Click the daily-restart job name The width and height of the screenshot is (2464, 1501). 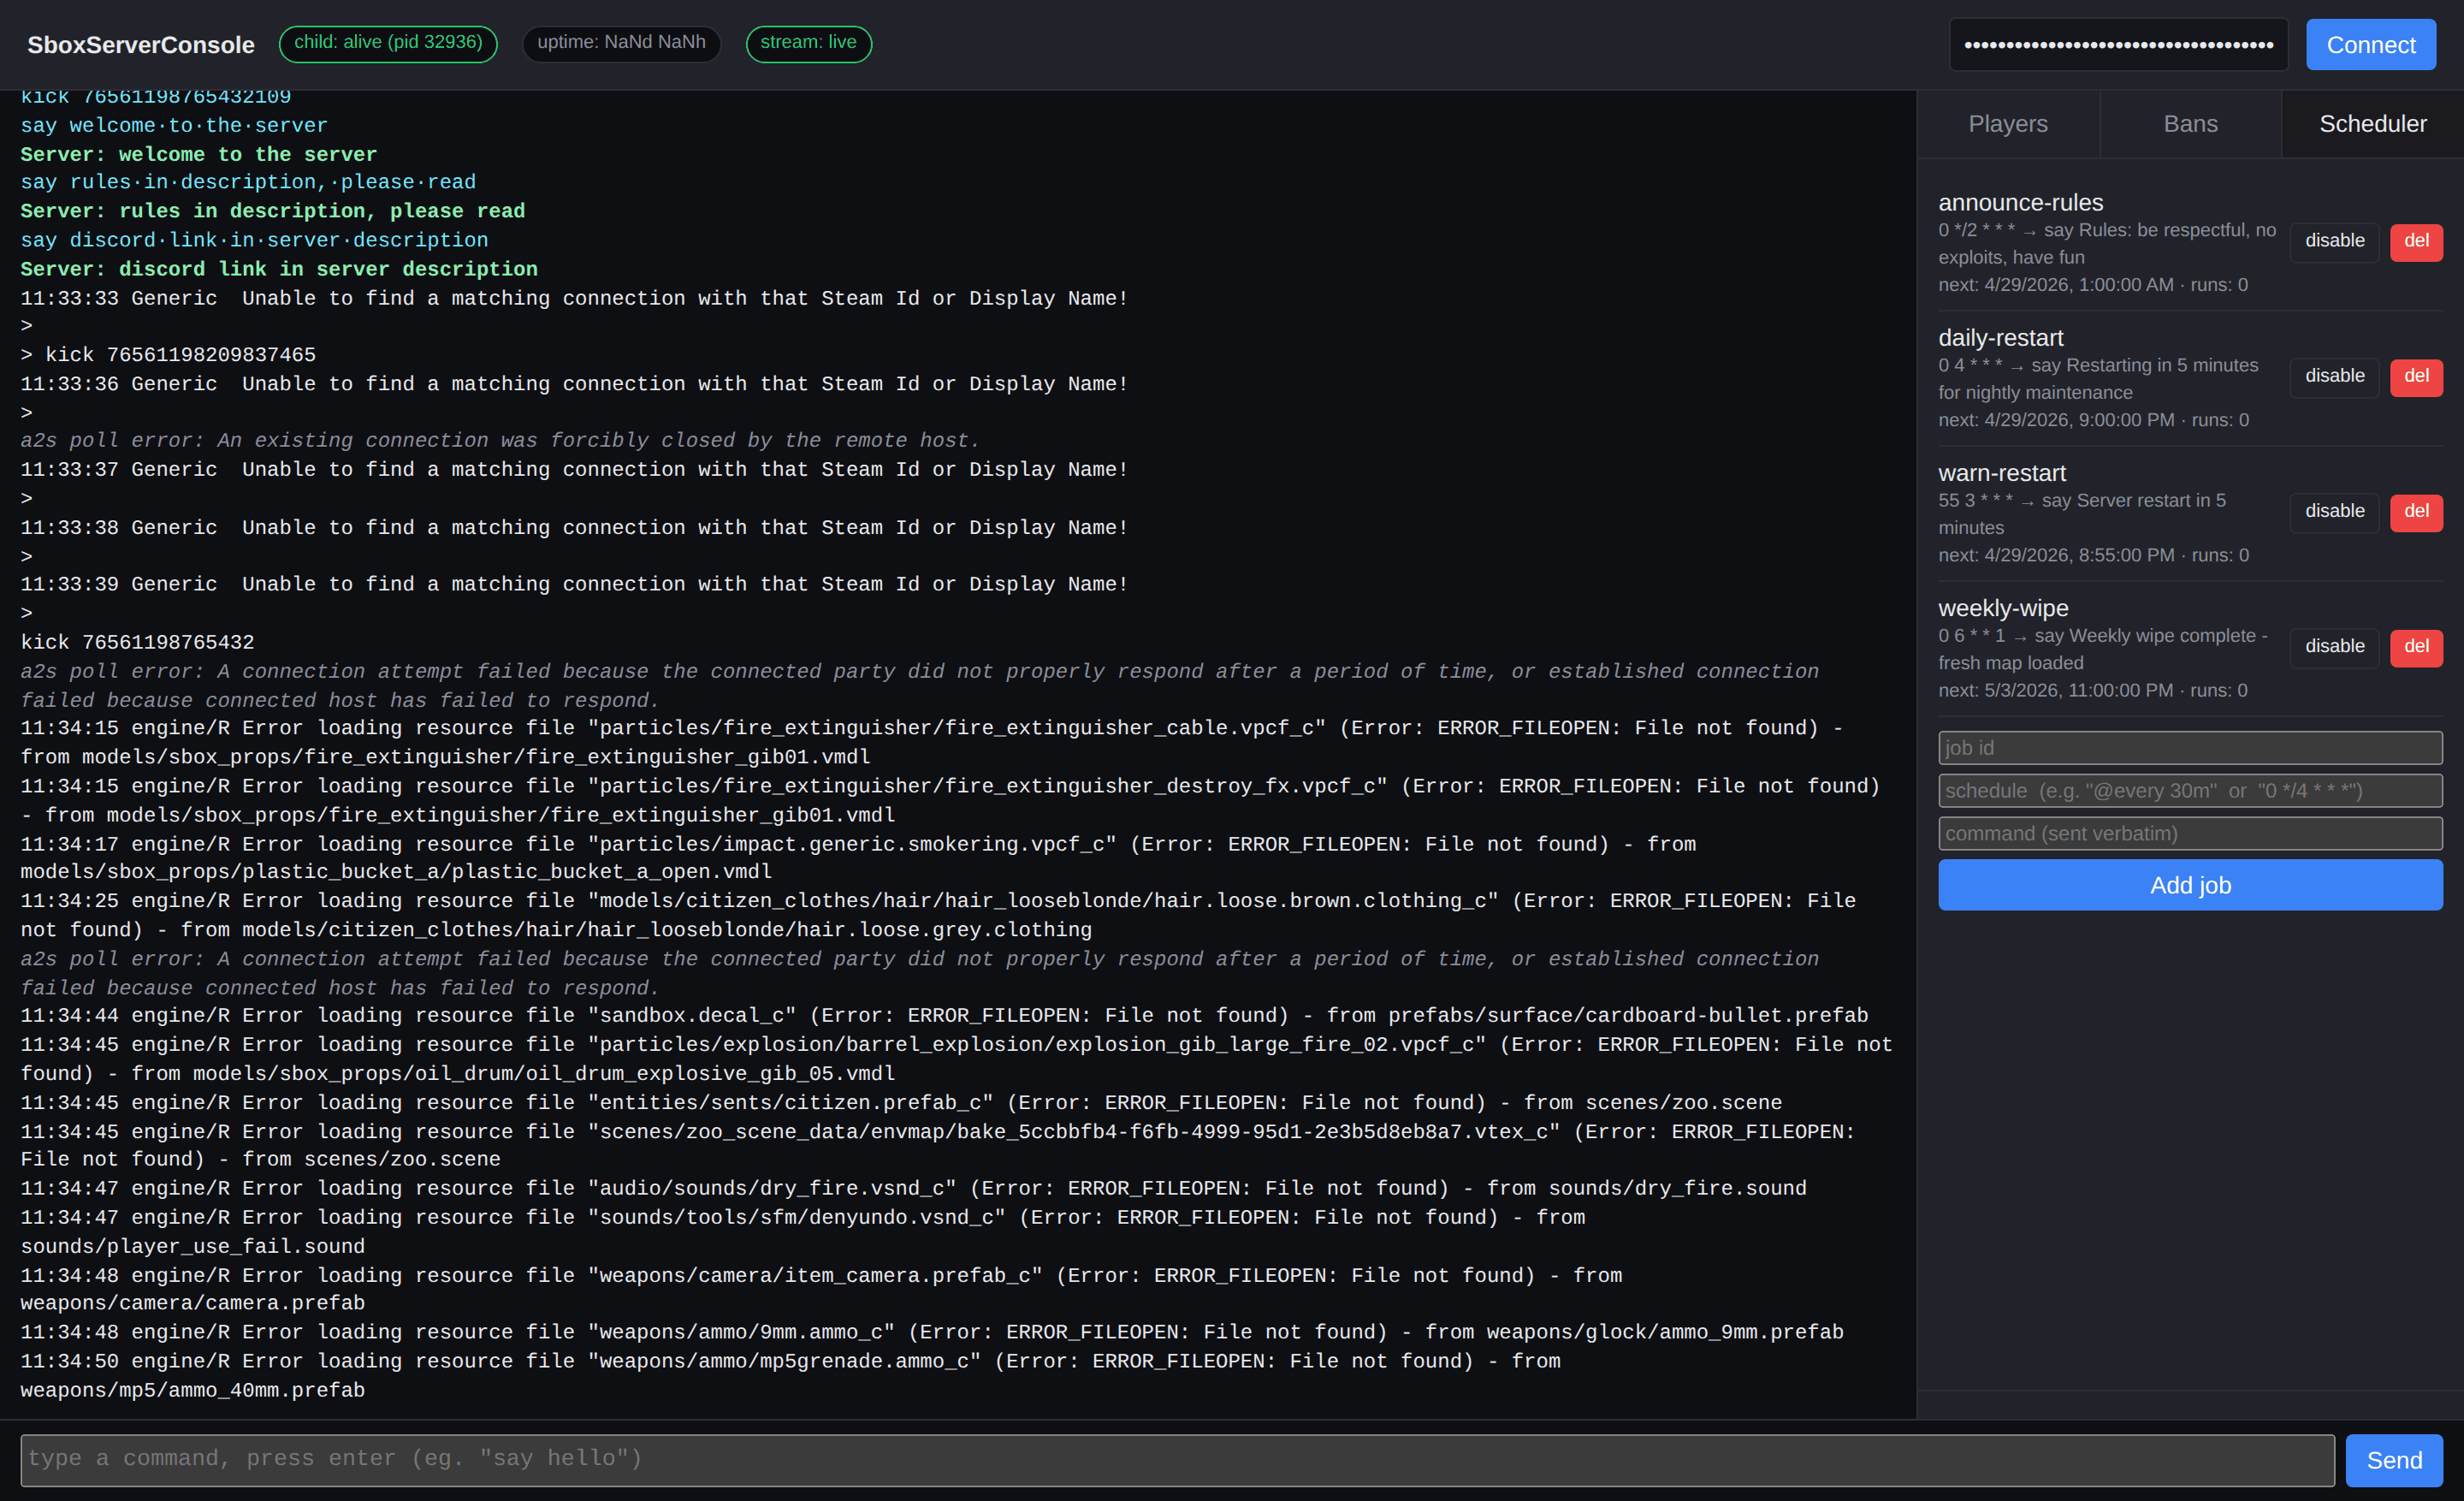(2000, 338)
